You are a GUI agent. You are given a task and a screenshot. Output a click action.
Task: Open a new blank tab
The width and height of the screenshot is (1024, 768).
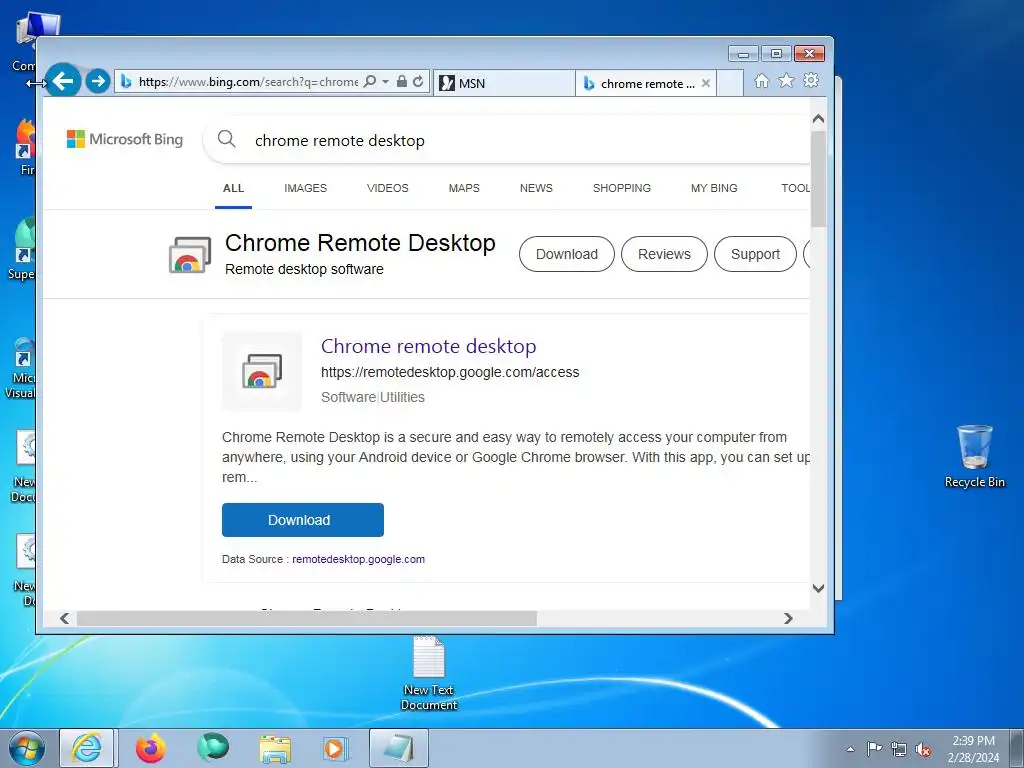point(730,84)
